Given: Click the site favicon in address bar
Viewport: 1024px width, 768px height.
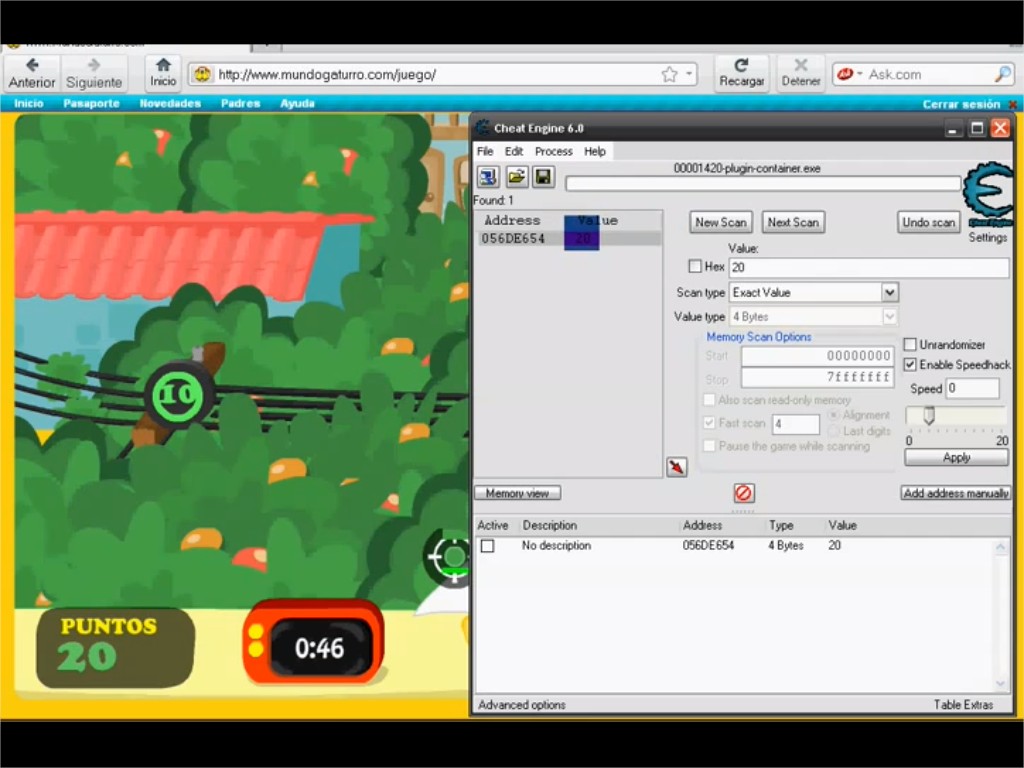Looking at the screenshot, I should coord(202,74).
